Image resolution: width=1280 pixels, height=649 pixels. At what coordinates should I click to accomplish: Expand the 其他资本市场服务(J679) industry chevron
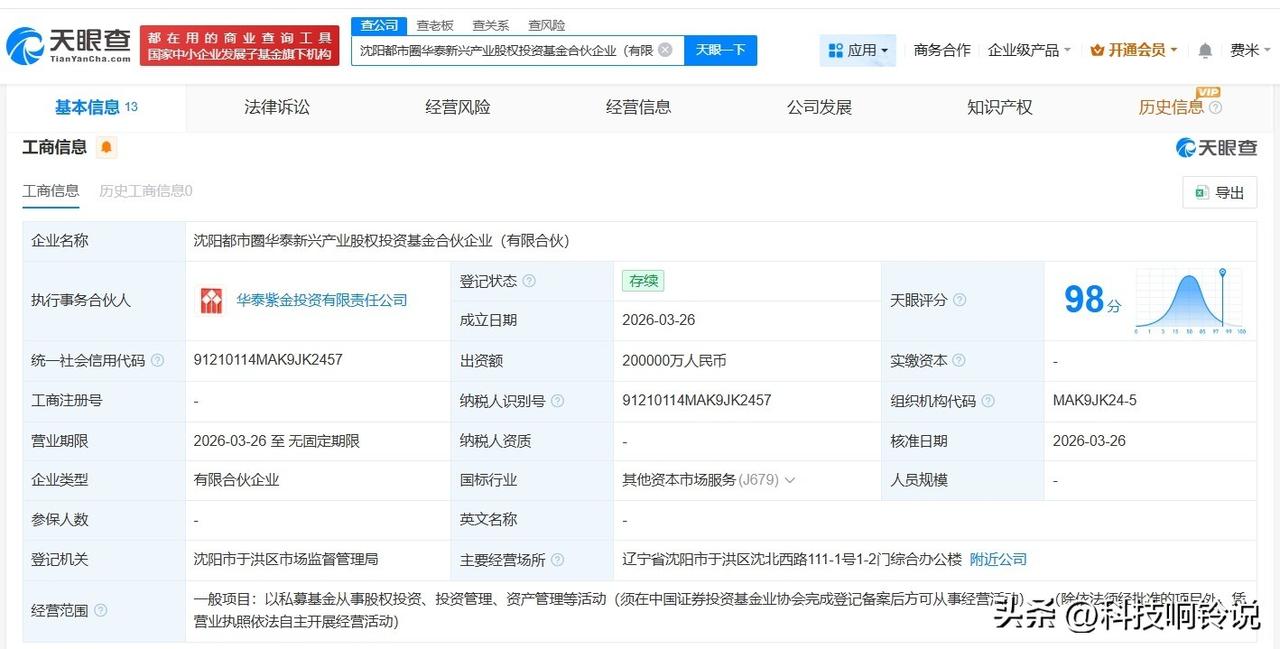point(790,480)
